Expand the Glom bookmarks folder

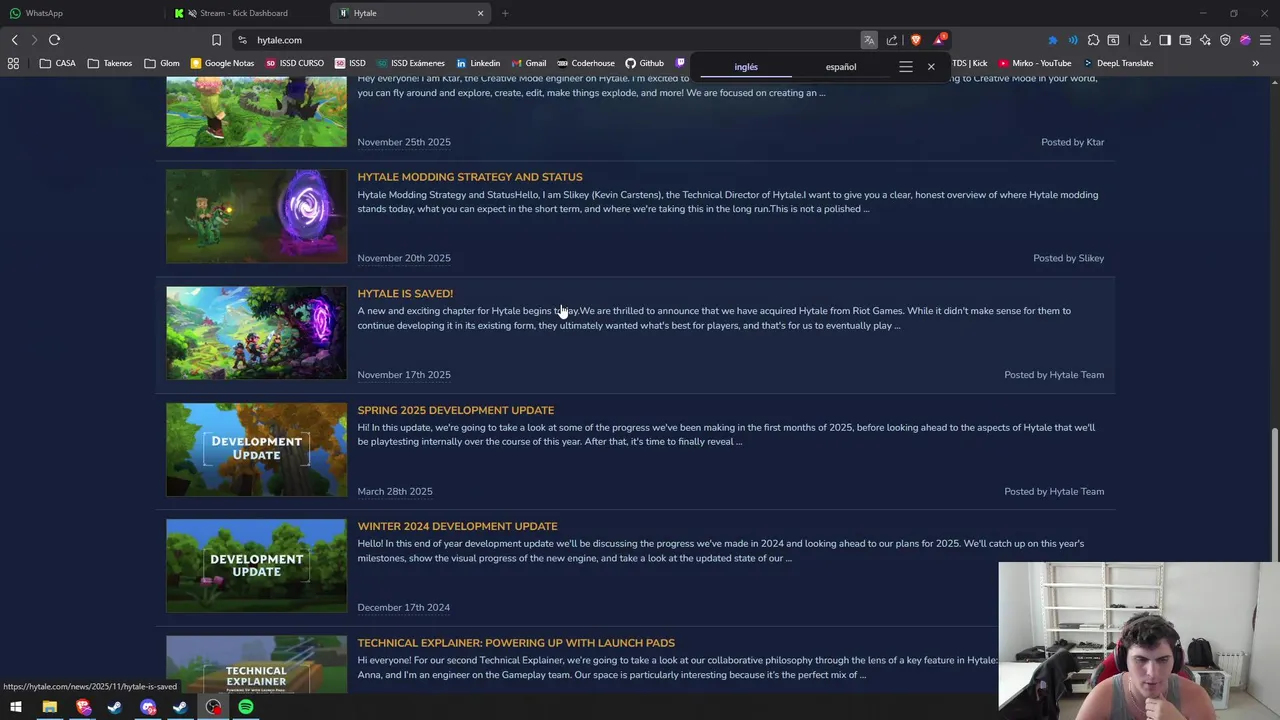(x=162, y=63)
